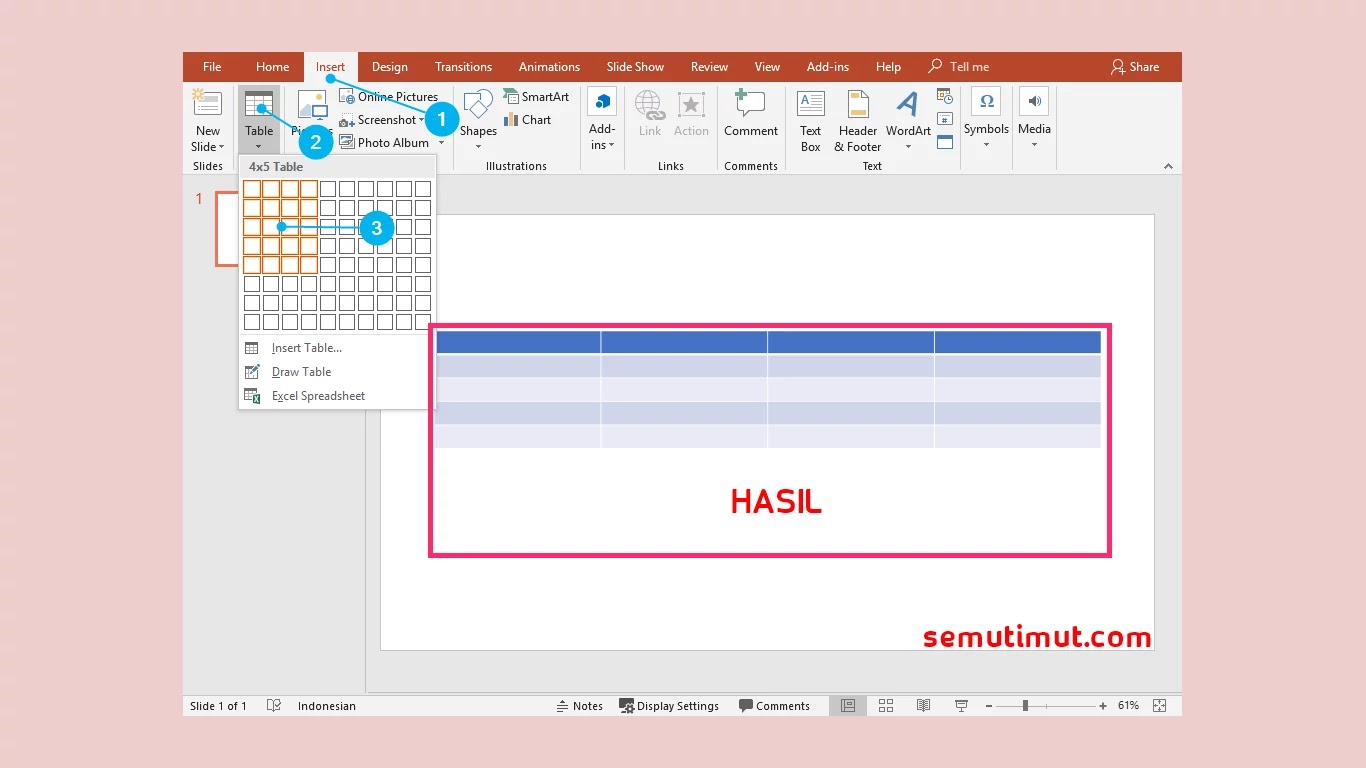Viewport: 1366px width, 768px height.
Task: Open the File tab
Action: [212, 67]
